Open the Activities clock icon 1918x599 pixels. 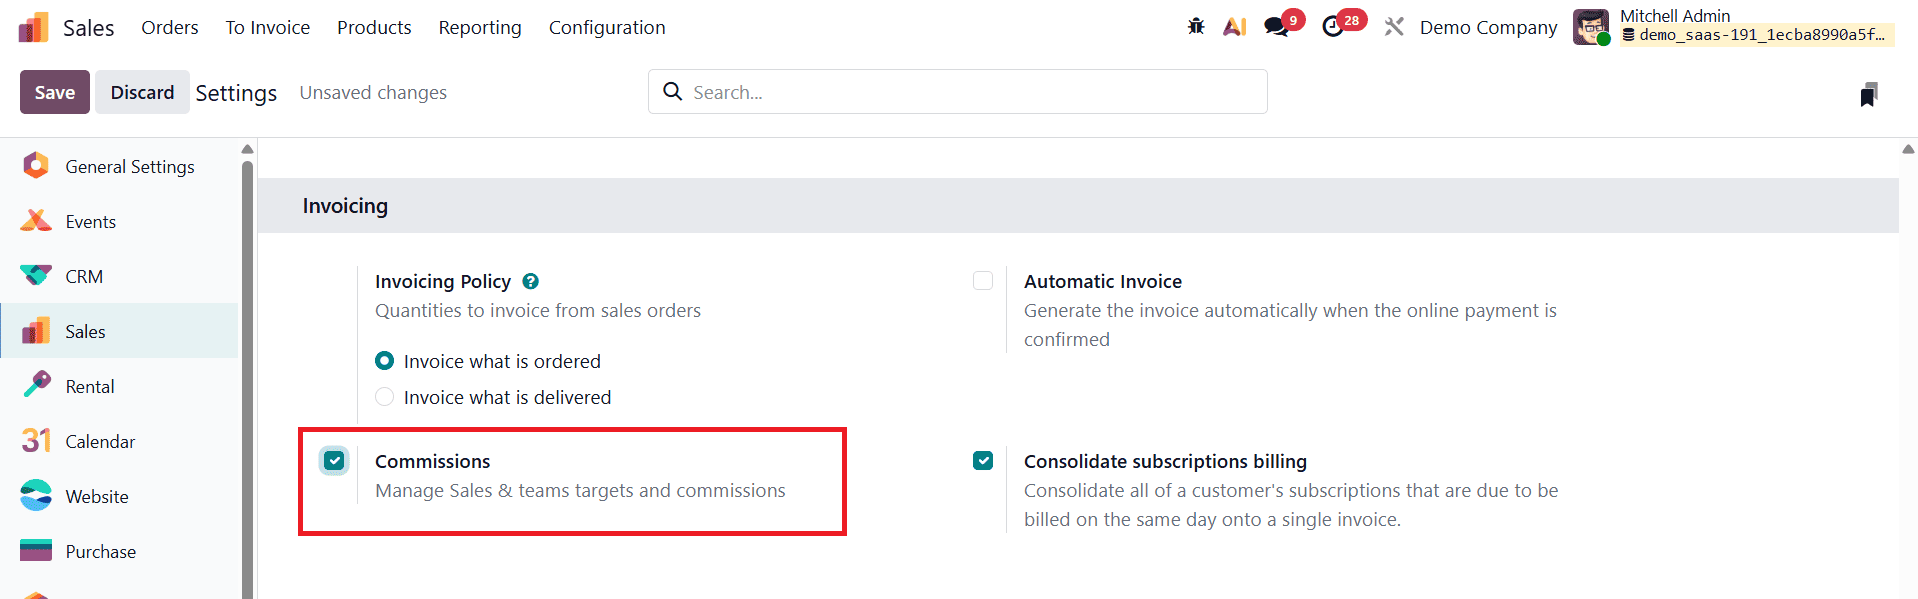[1335, 25]
